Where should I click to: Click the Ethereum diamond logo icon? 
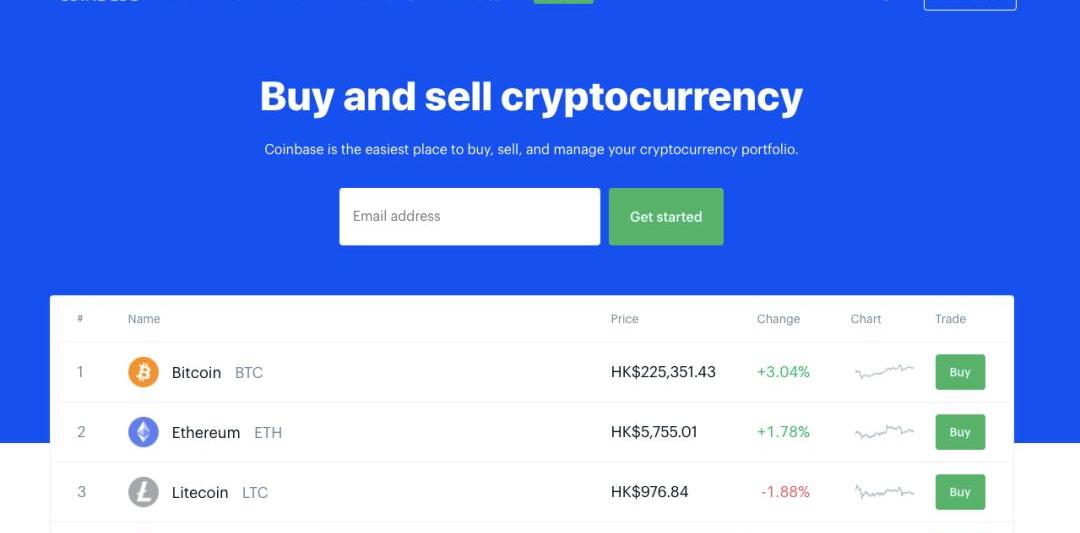coord(144,432)
